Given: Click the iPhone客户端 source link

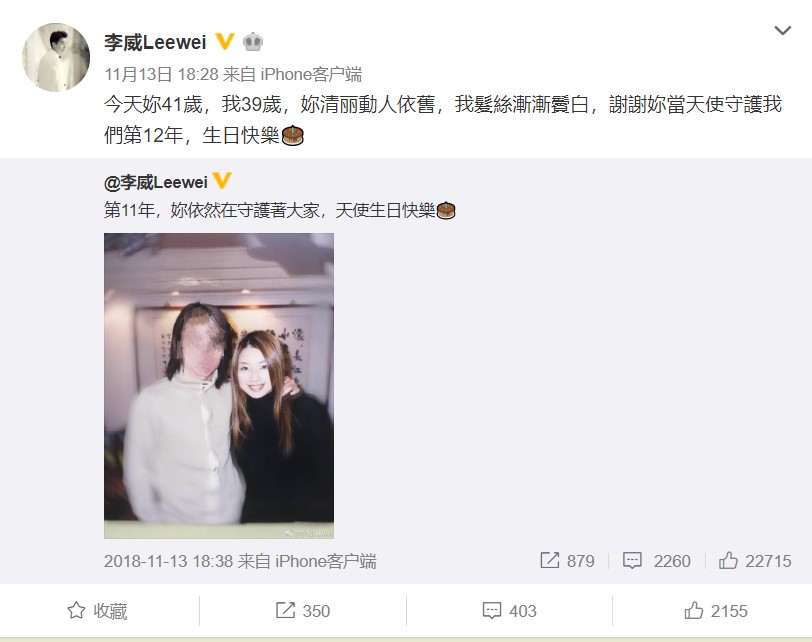Looking at the screenshot, I should 311,75.
